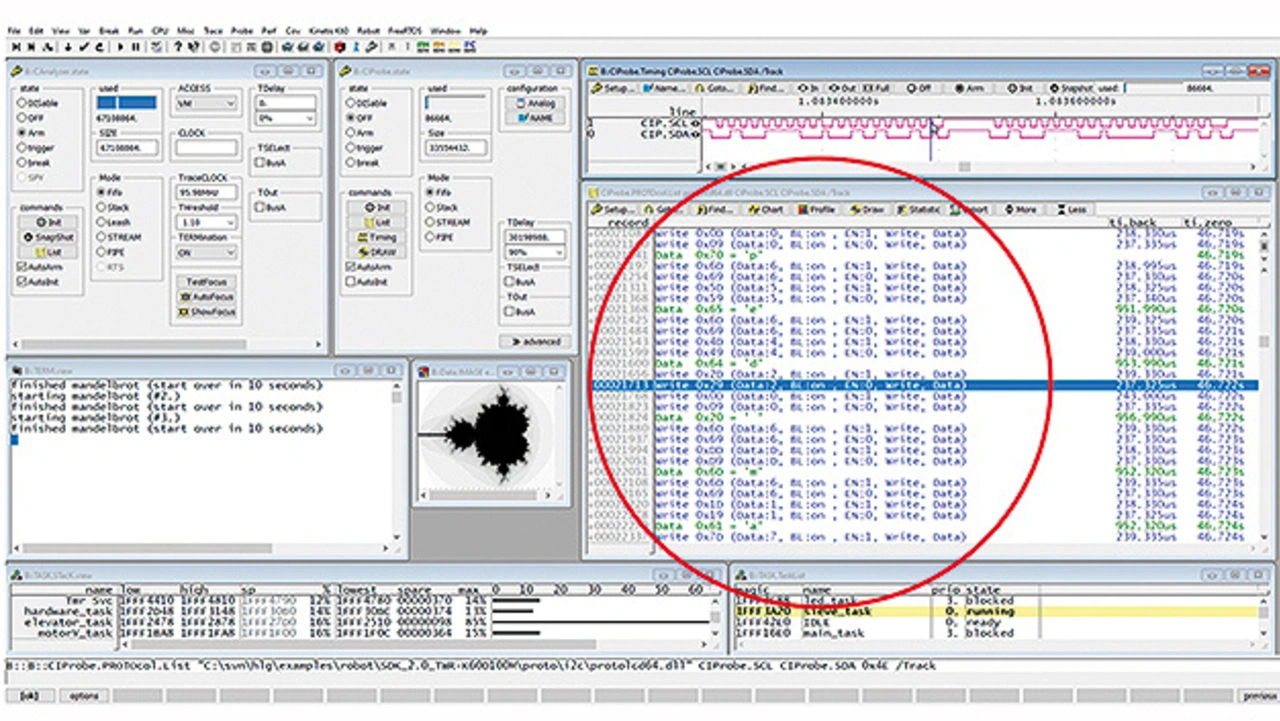
Task: Click the TestFocus button
Action: [x=206, y=283]
